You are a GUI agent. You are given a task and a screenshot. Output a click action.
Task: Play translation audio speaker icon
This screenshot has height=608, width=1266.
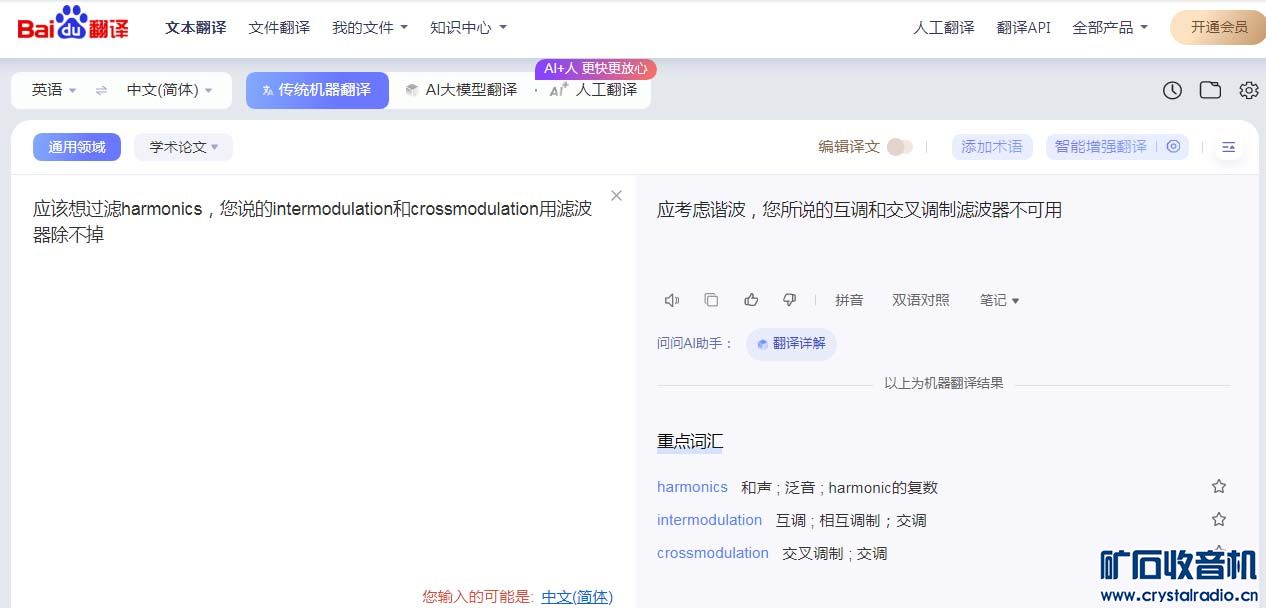(672, 300)
